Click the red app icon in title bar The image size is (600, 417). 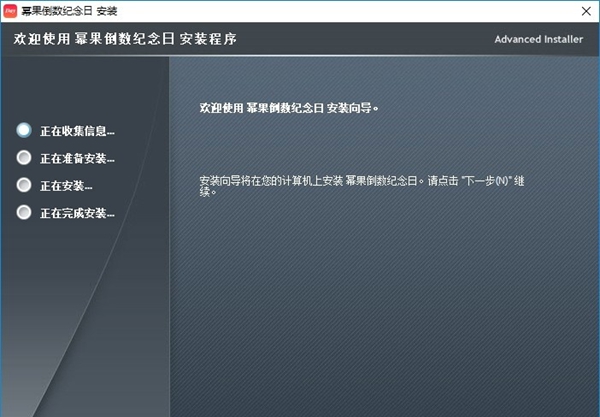pyautogui.click(x=10, y=11)
